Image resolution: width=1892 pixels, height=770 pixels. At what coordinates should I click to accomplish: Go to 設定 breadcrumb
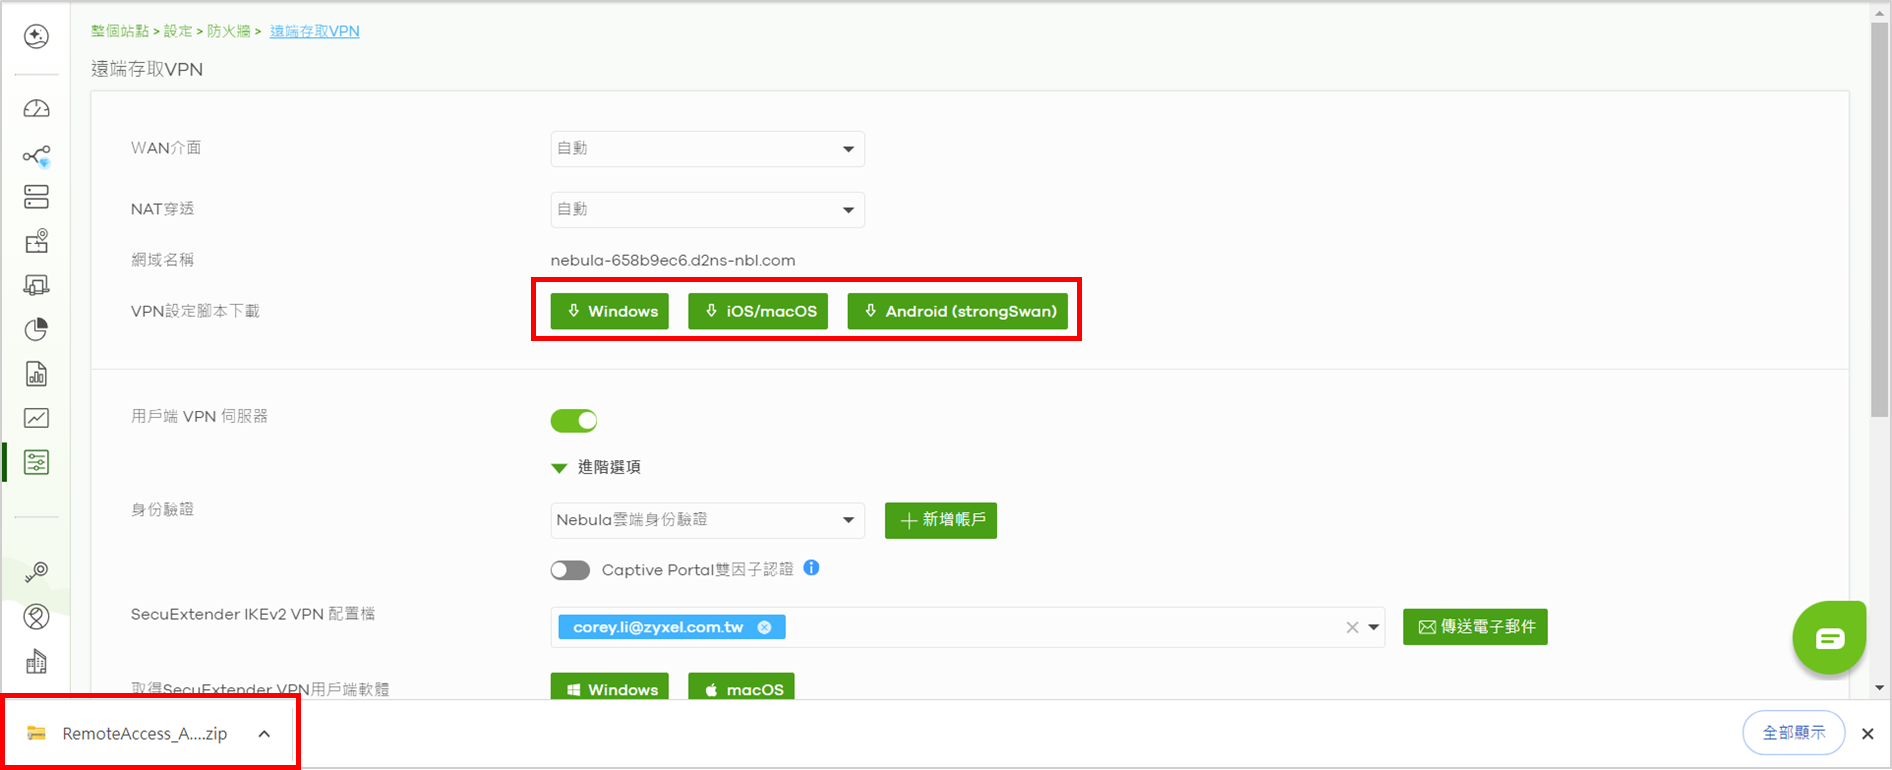(178, 31)
